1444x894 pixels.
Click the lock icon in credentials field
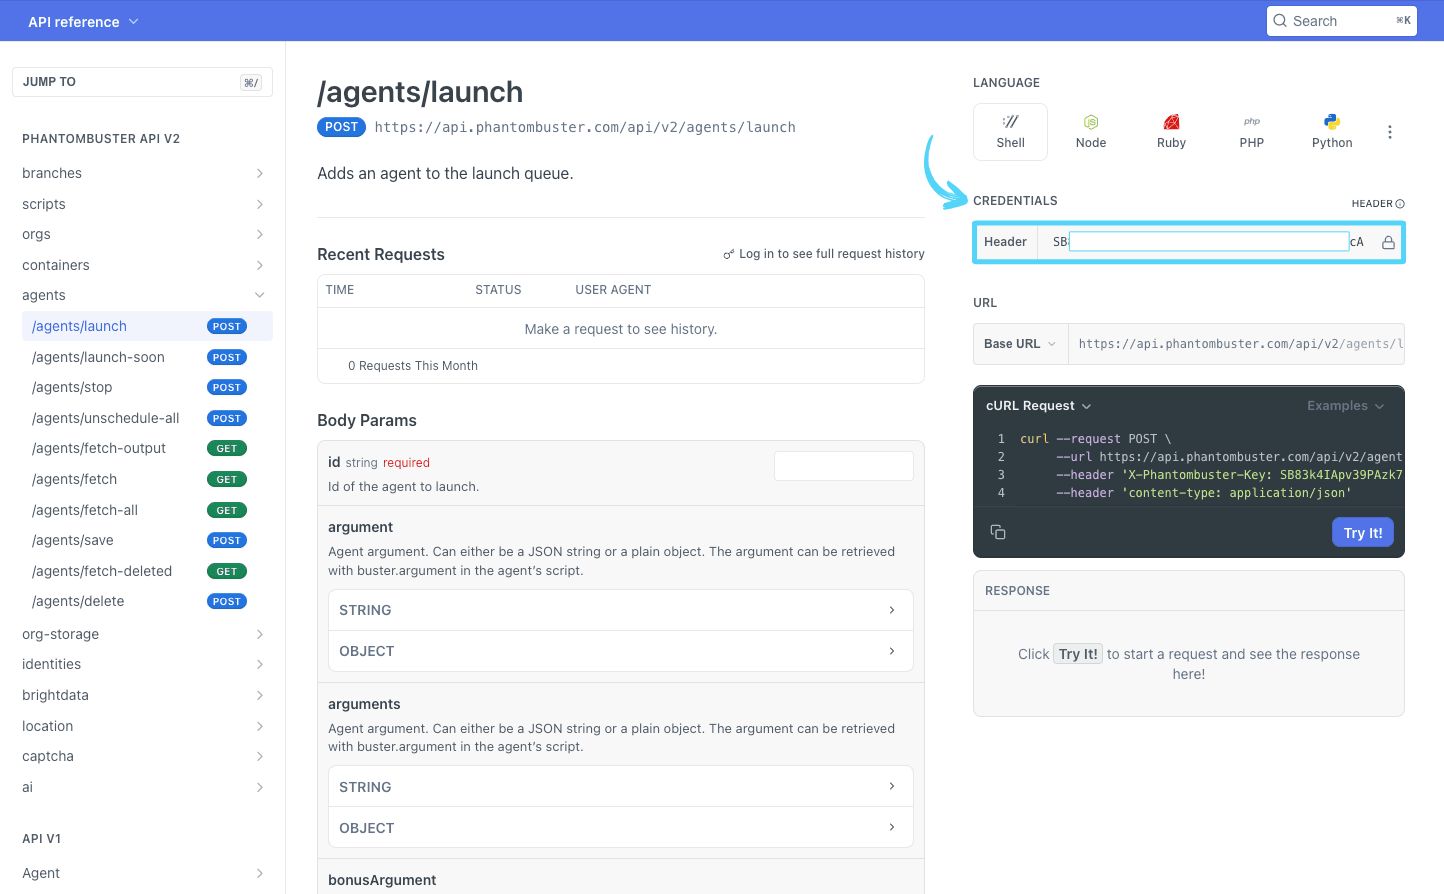[x=1388, y=242]
